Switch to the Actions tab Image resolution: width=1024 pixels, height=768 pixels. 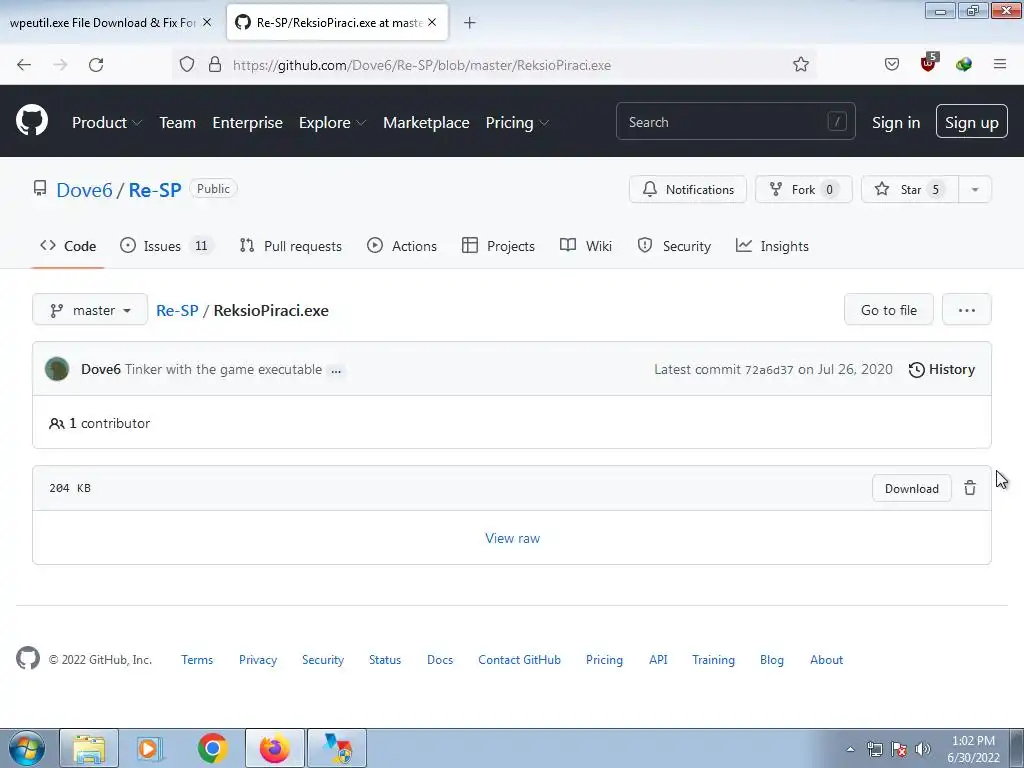coord(402,246)
